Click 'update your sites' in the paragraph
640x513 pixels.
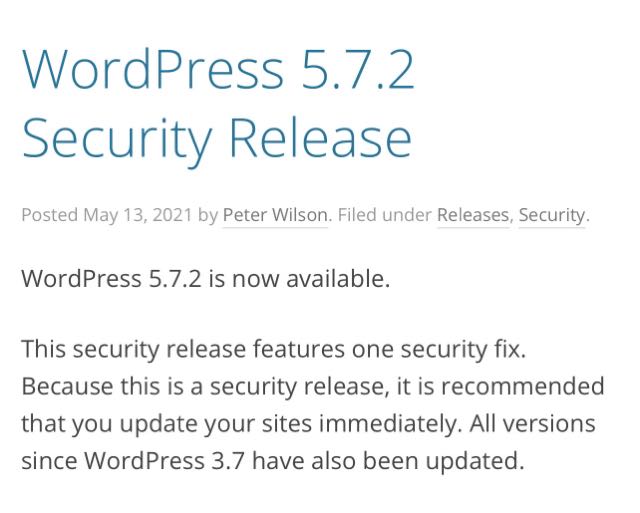(216, 424)
